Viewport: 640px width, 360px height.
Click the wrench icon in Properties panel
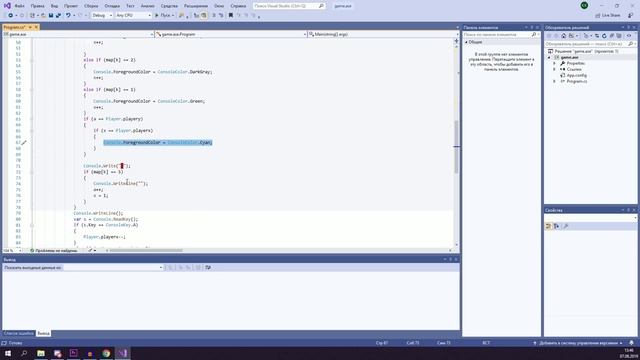[566, 226]
